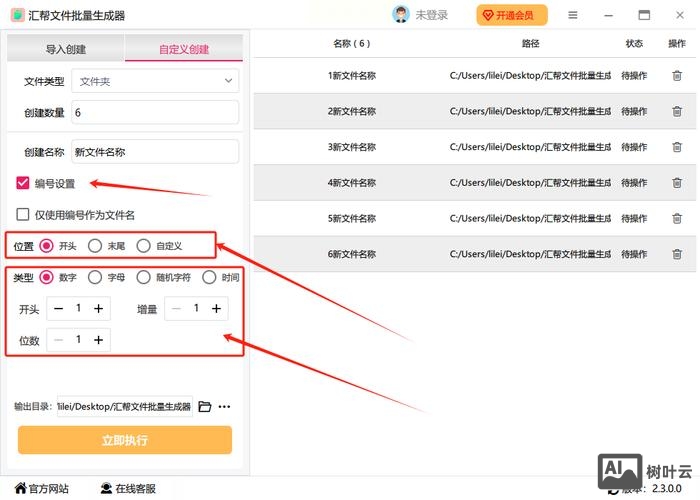700x500 pixels.
Task: Increase the 开头 start number with plus
Action: 98,309
